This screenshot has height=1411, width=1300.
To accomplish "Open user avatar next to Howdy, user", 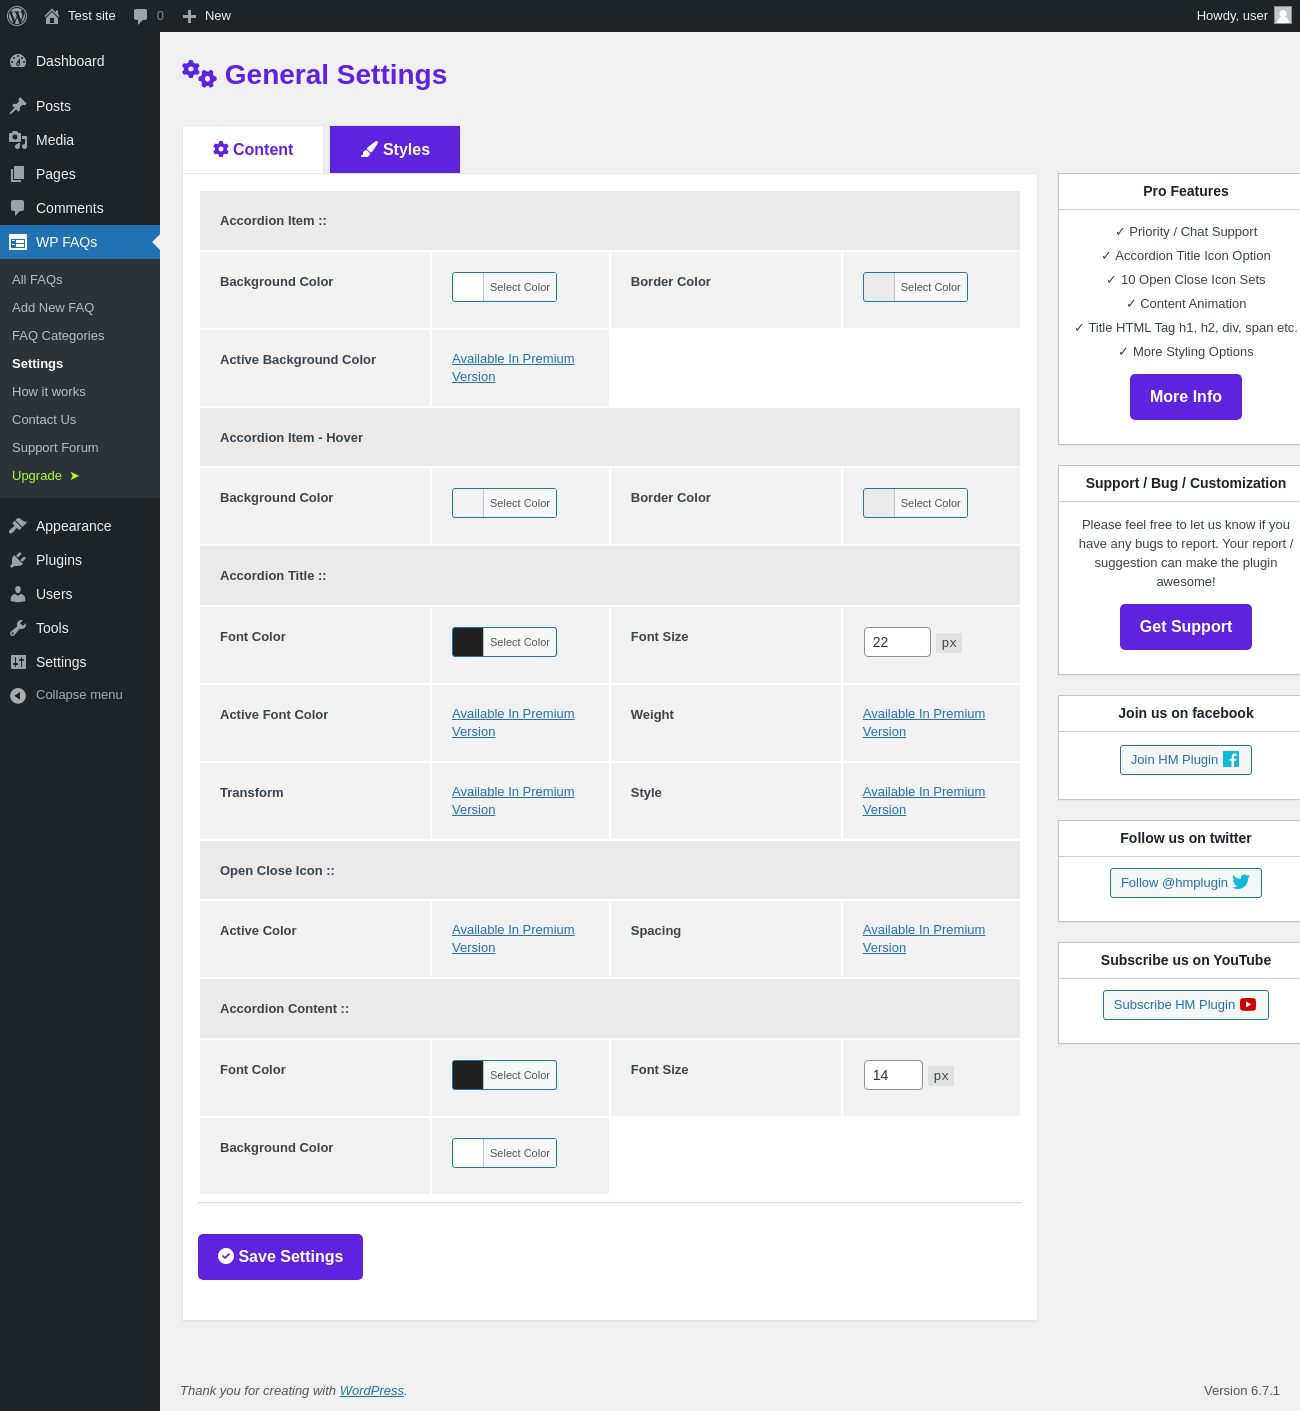I will [1283, 15].
